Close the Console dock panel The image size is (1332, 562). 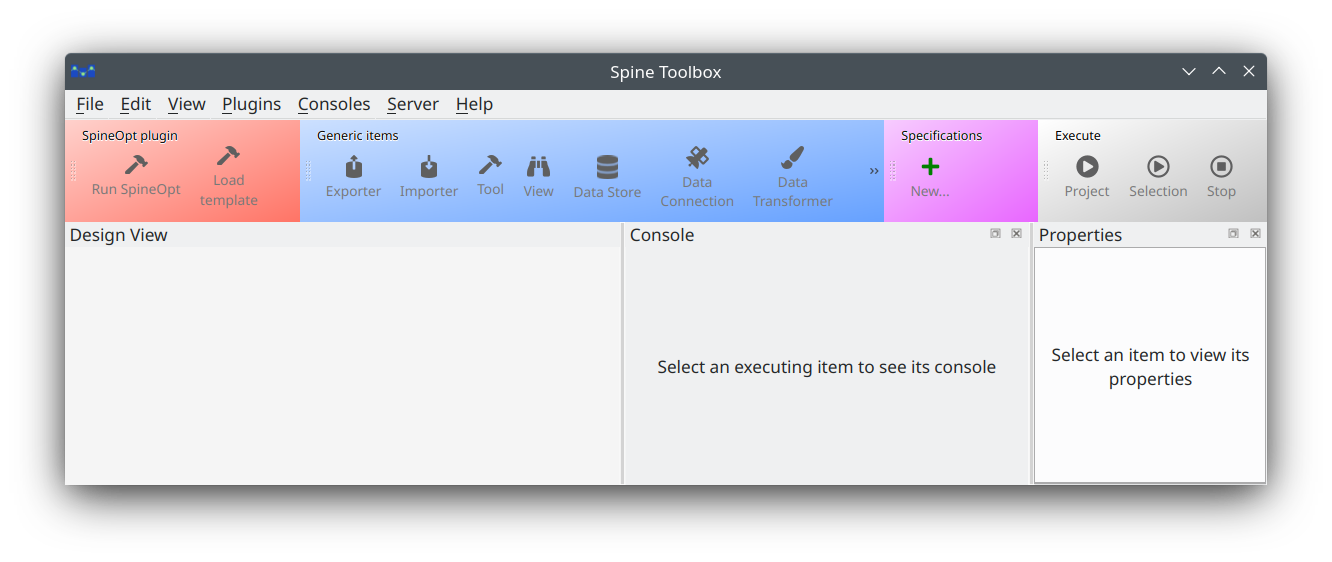pyautogui.click(x=1016, y=233)
